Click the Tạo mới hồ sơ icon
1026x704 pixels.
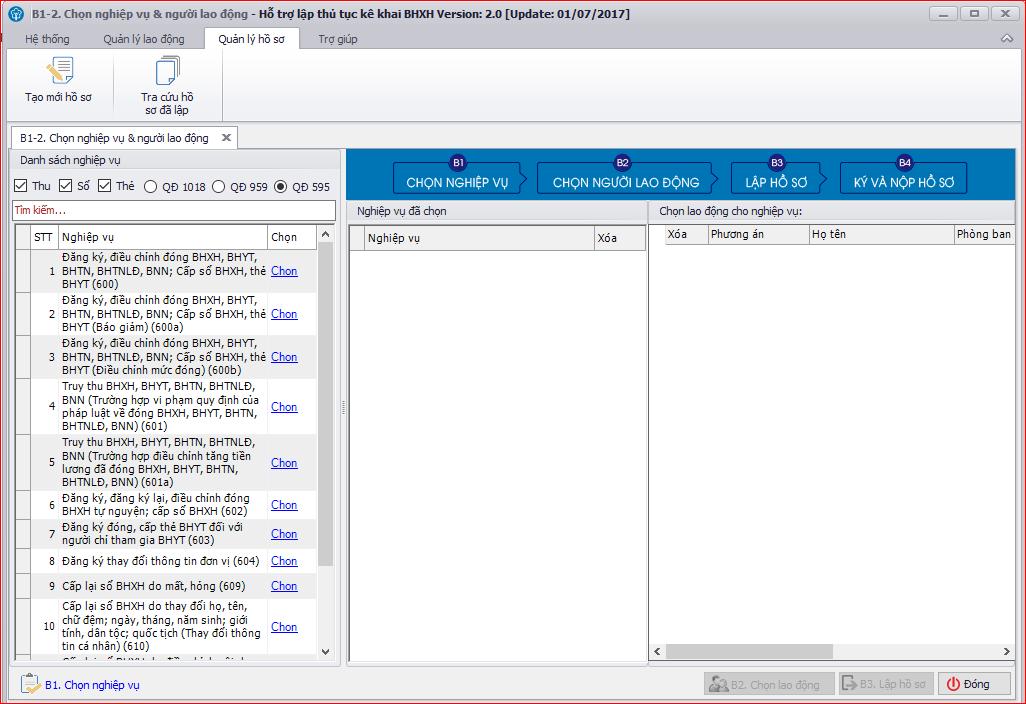coord(59,72)
